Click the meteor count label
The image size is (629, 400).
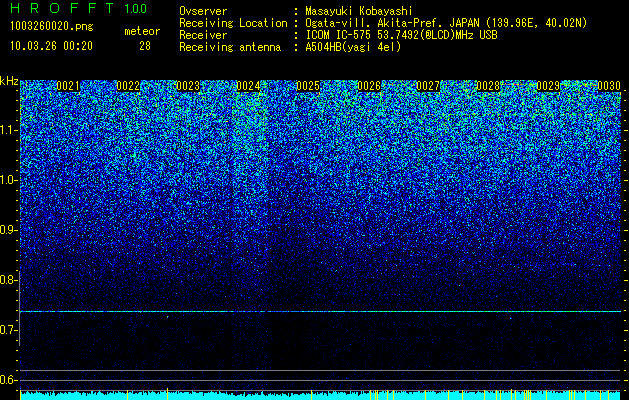[x=142, y=31]
